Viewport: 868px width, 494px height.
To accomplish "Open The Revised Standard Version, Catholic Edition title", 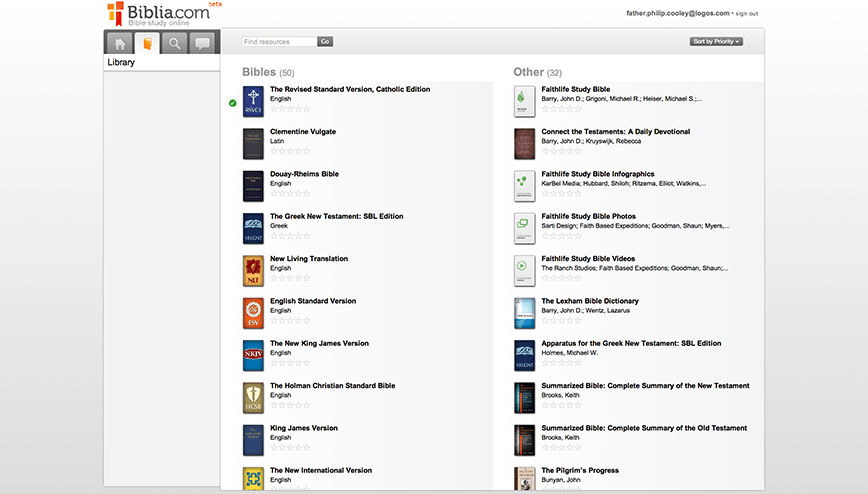I will click(x=350, y=89).
